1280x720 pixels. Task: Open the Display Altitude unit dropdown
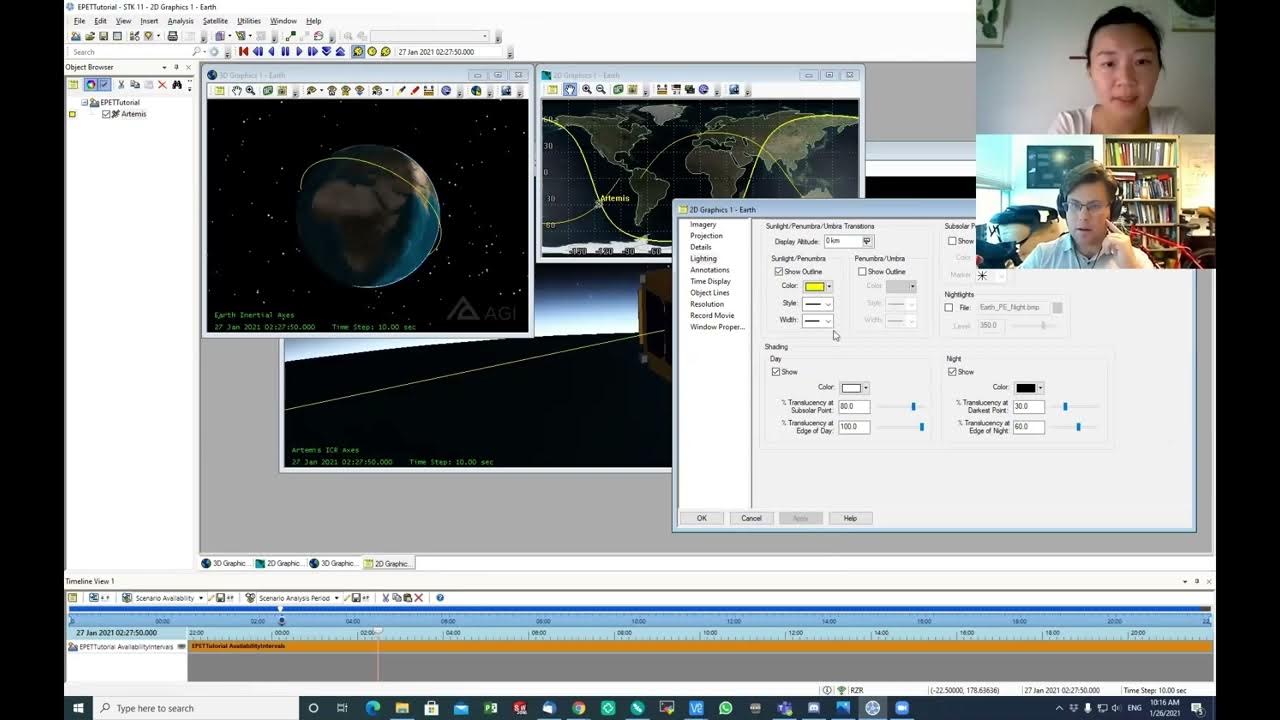(867, 241)
